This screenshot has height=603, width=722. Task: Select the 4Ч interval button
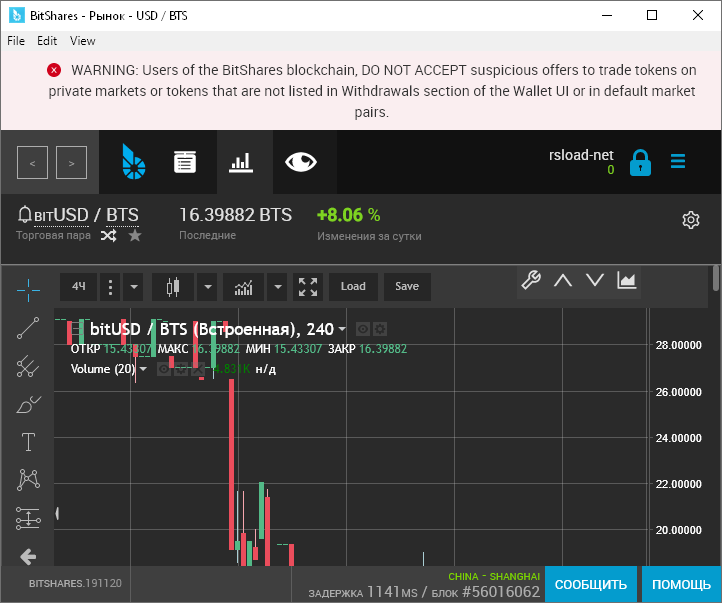[x=79, y=287]
